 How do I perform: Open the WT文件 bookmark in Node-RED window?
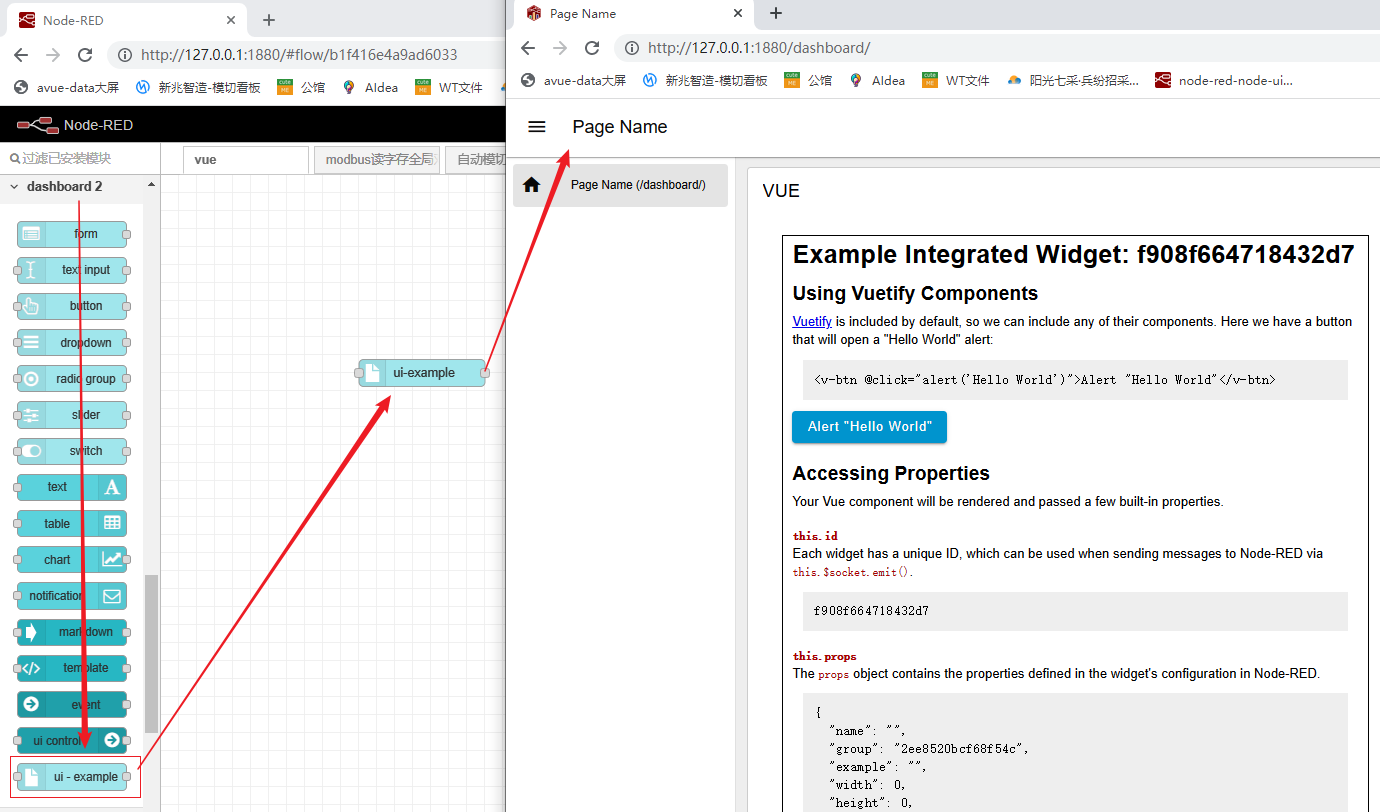tap(449, 88)
